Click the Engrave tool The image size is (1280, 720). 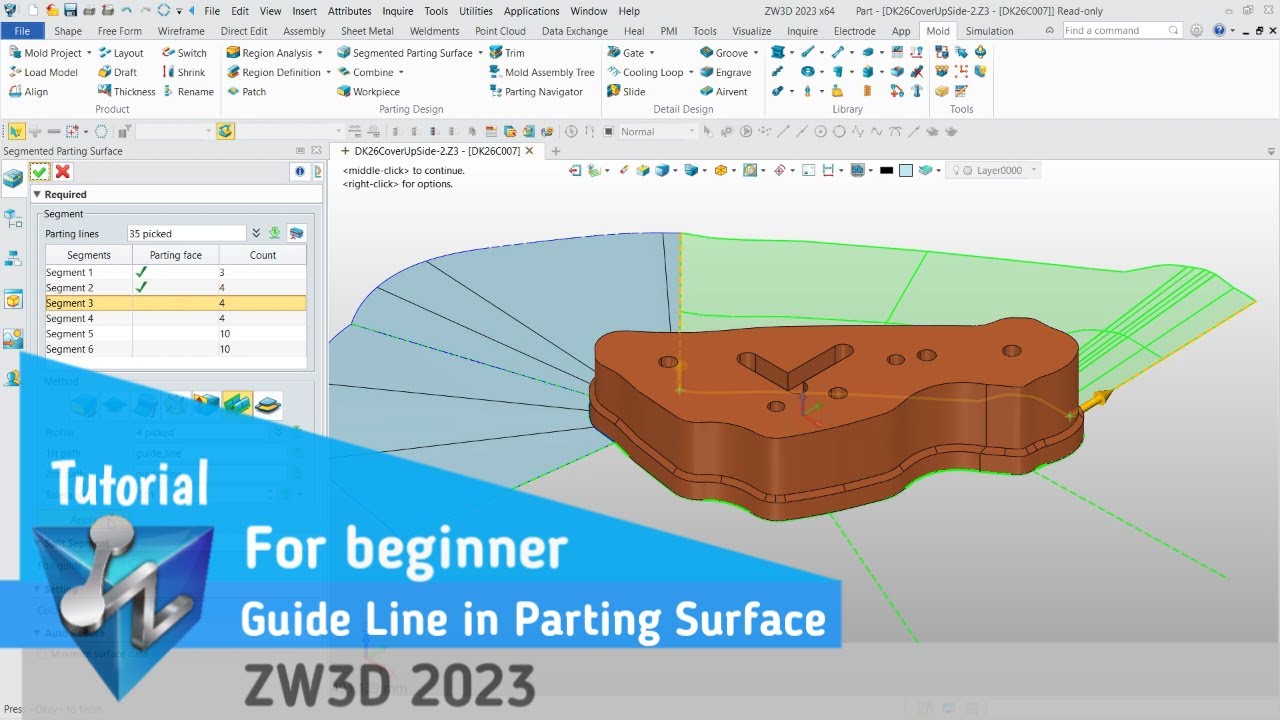coord(725,72)
